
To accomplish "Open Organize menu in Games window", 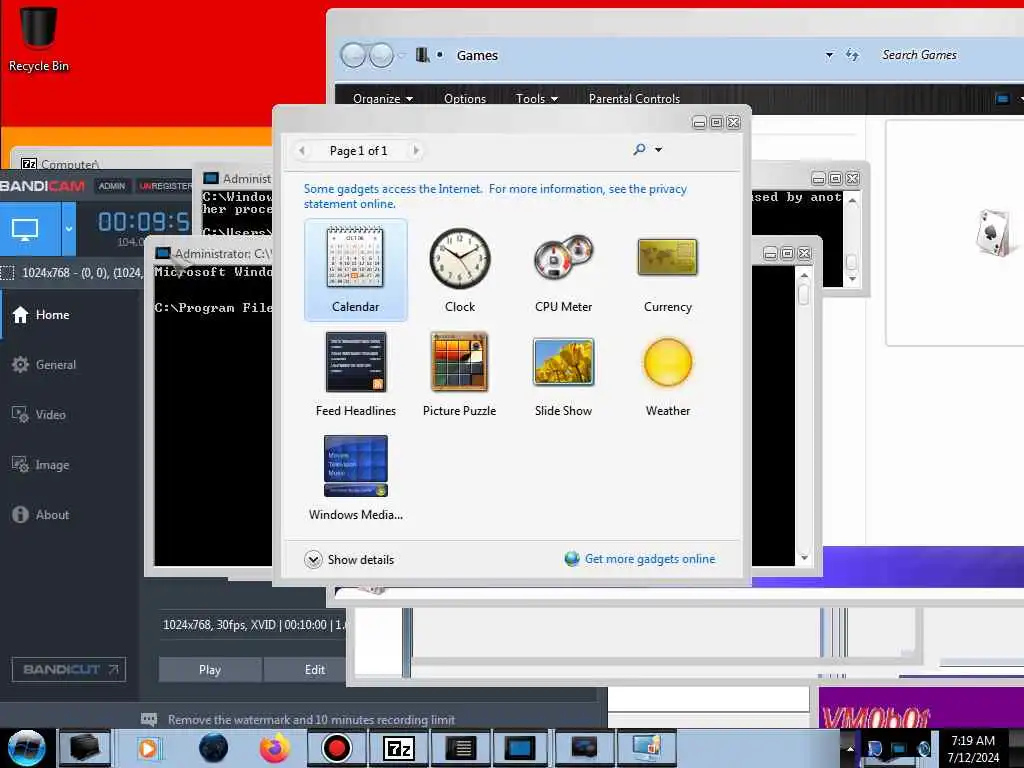I will coord(383,99).
